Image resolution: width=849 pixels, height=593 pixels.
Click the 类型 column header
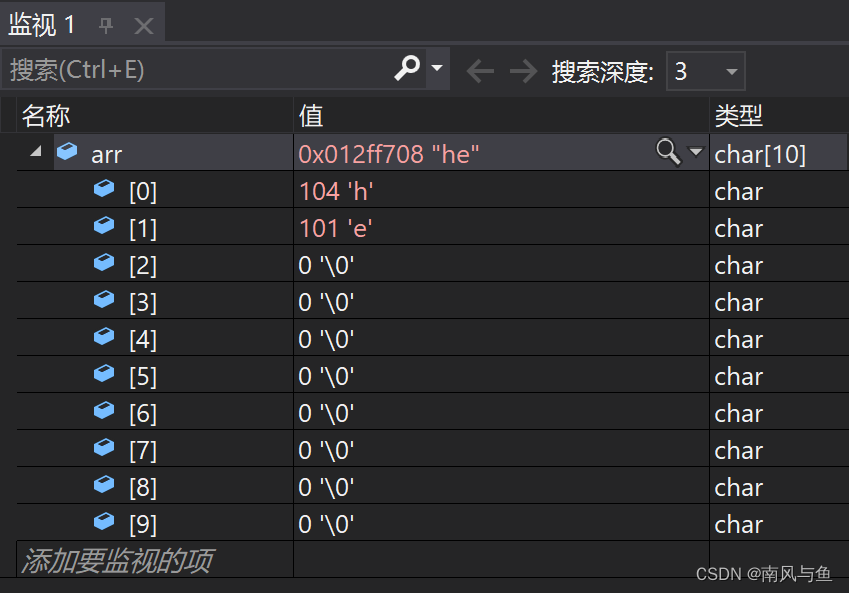pos(779,115)
